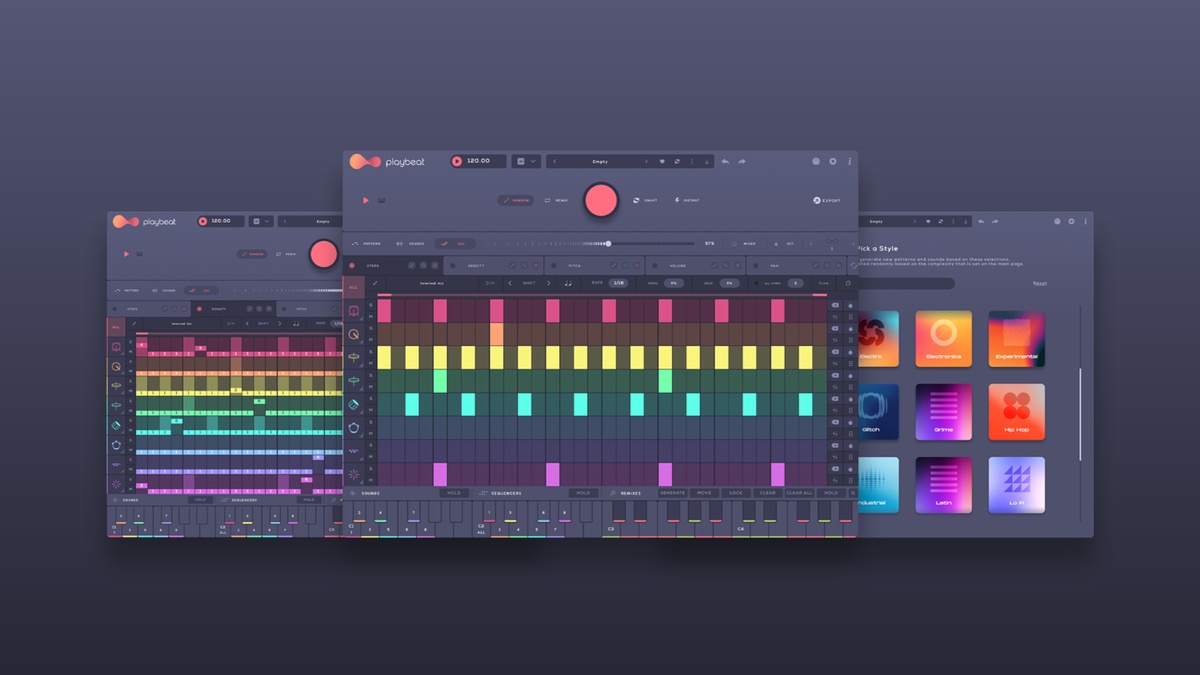1200x675 pixels.
Task: Select the pink starburst track icon
Action: [x=354, y=474]
